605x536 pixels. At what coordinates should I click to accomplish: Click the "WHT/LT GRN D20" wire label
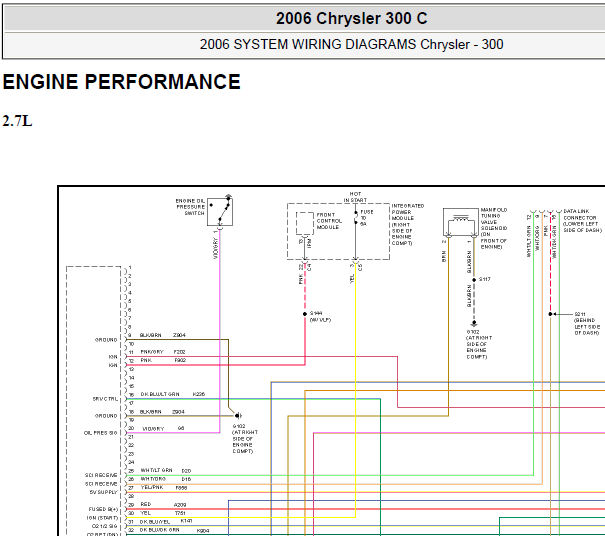coord(166,470)
